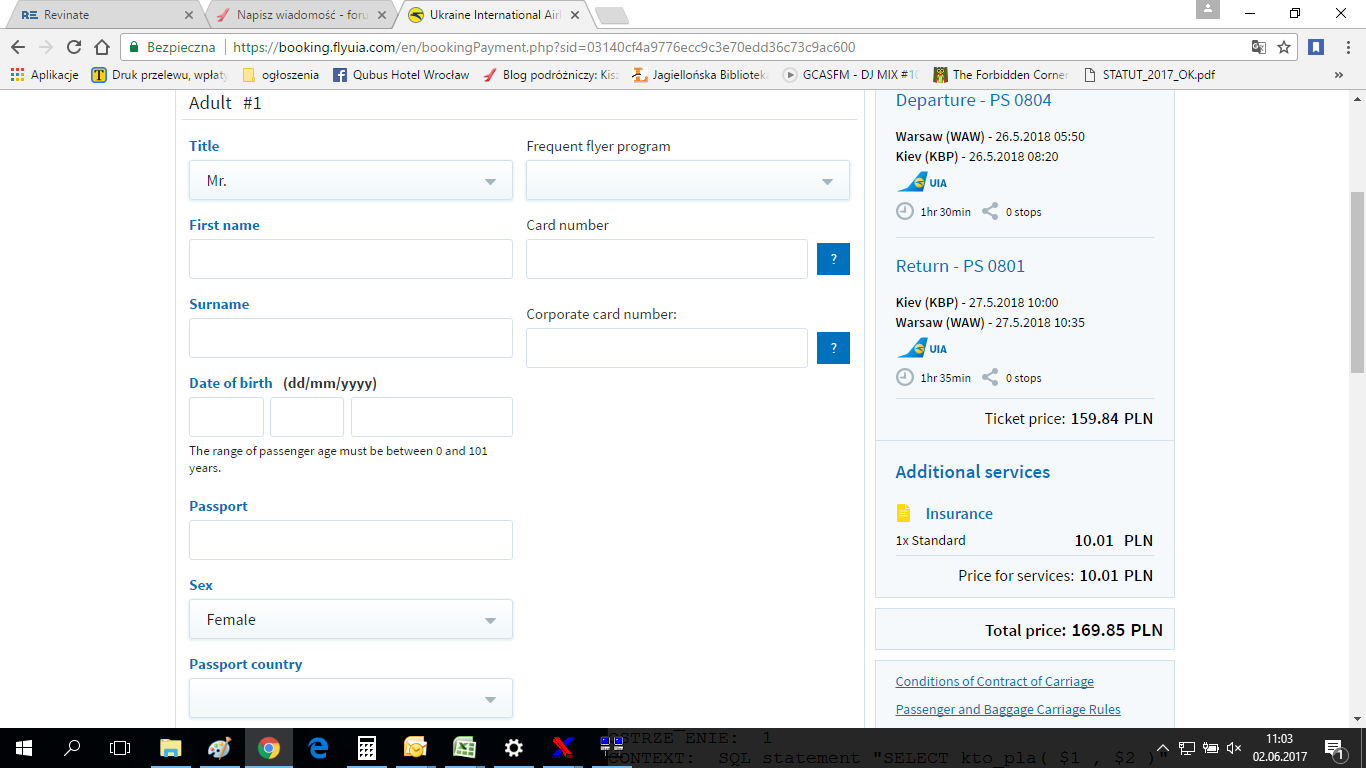Screen dimensions: 1366x768
Task: Click the Departure - PS 0804 heading
Action: click(973, 100)
